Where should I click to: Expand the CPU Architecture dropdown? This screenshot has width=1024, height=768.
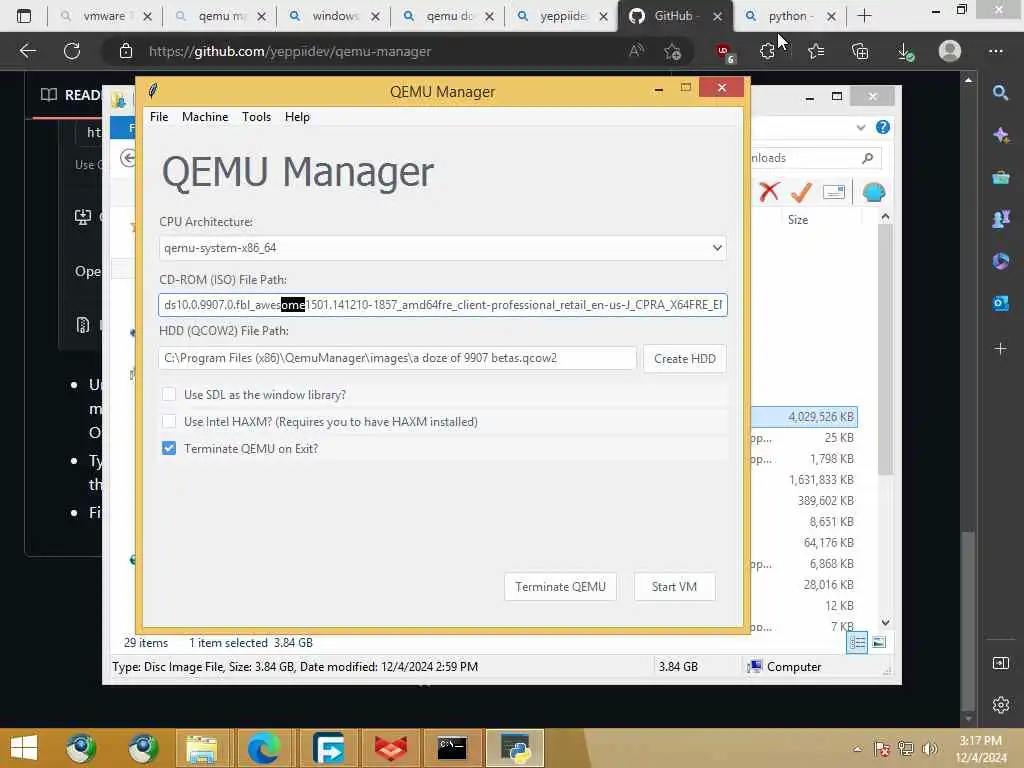[x=716, y=248]
